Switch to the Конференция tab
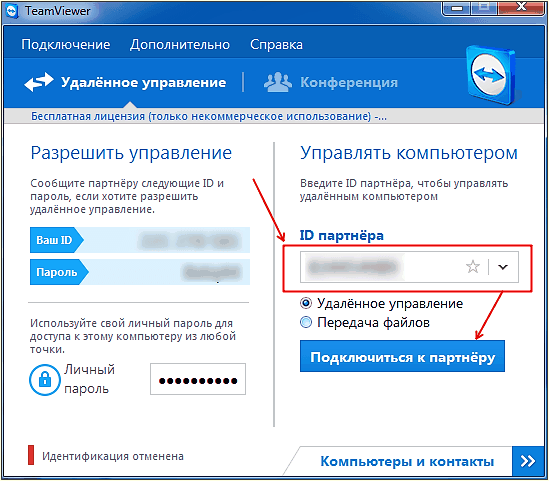The image size is (549, 481). tap(349, 82)
